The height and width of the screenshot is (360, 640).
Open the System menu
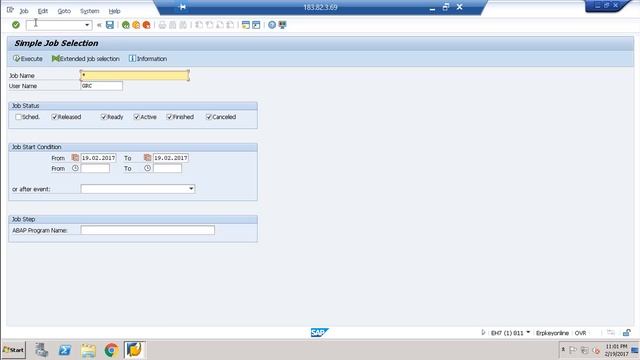pyautogui.click(x=89, y=11)
